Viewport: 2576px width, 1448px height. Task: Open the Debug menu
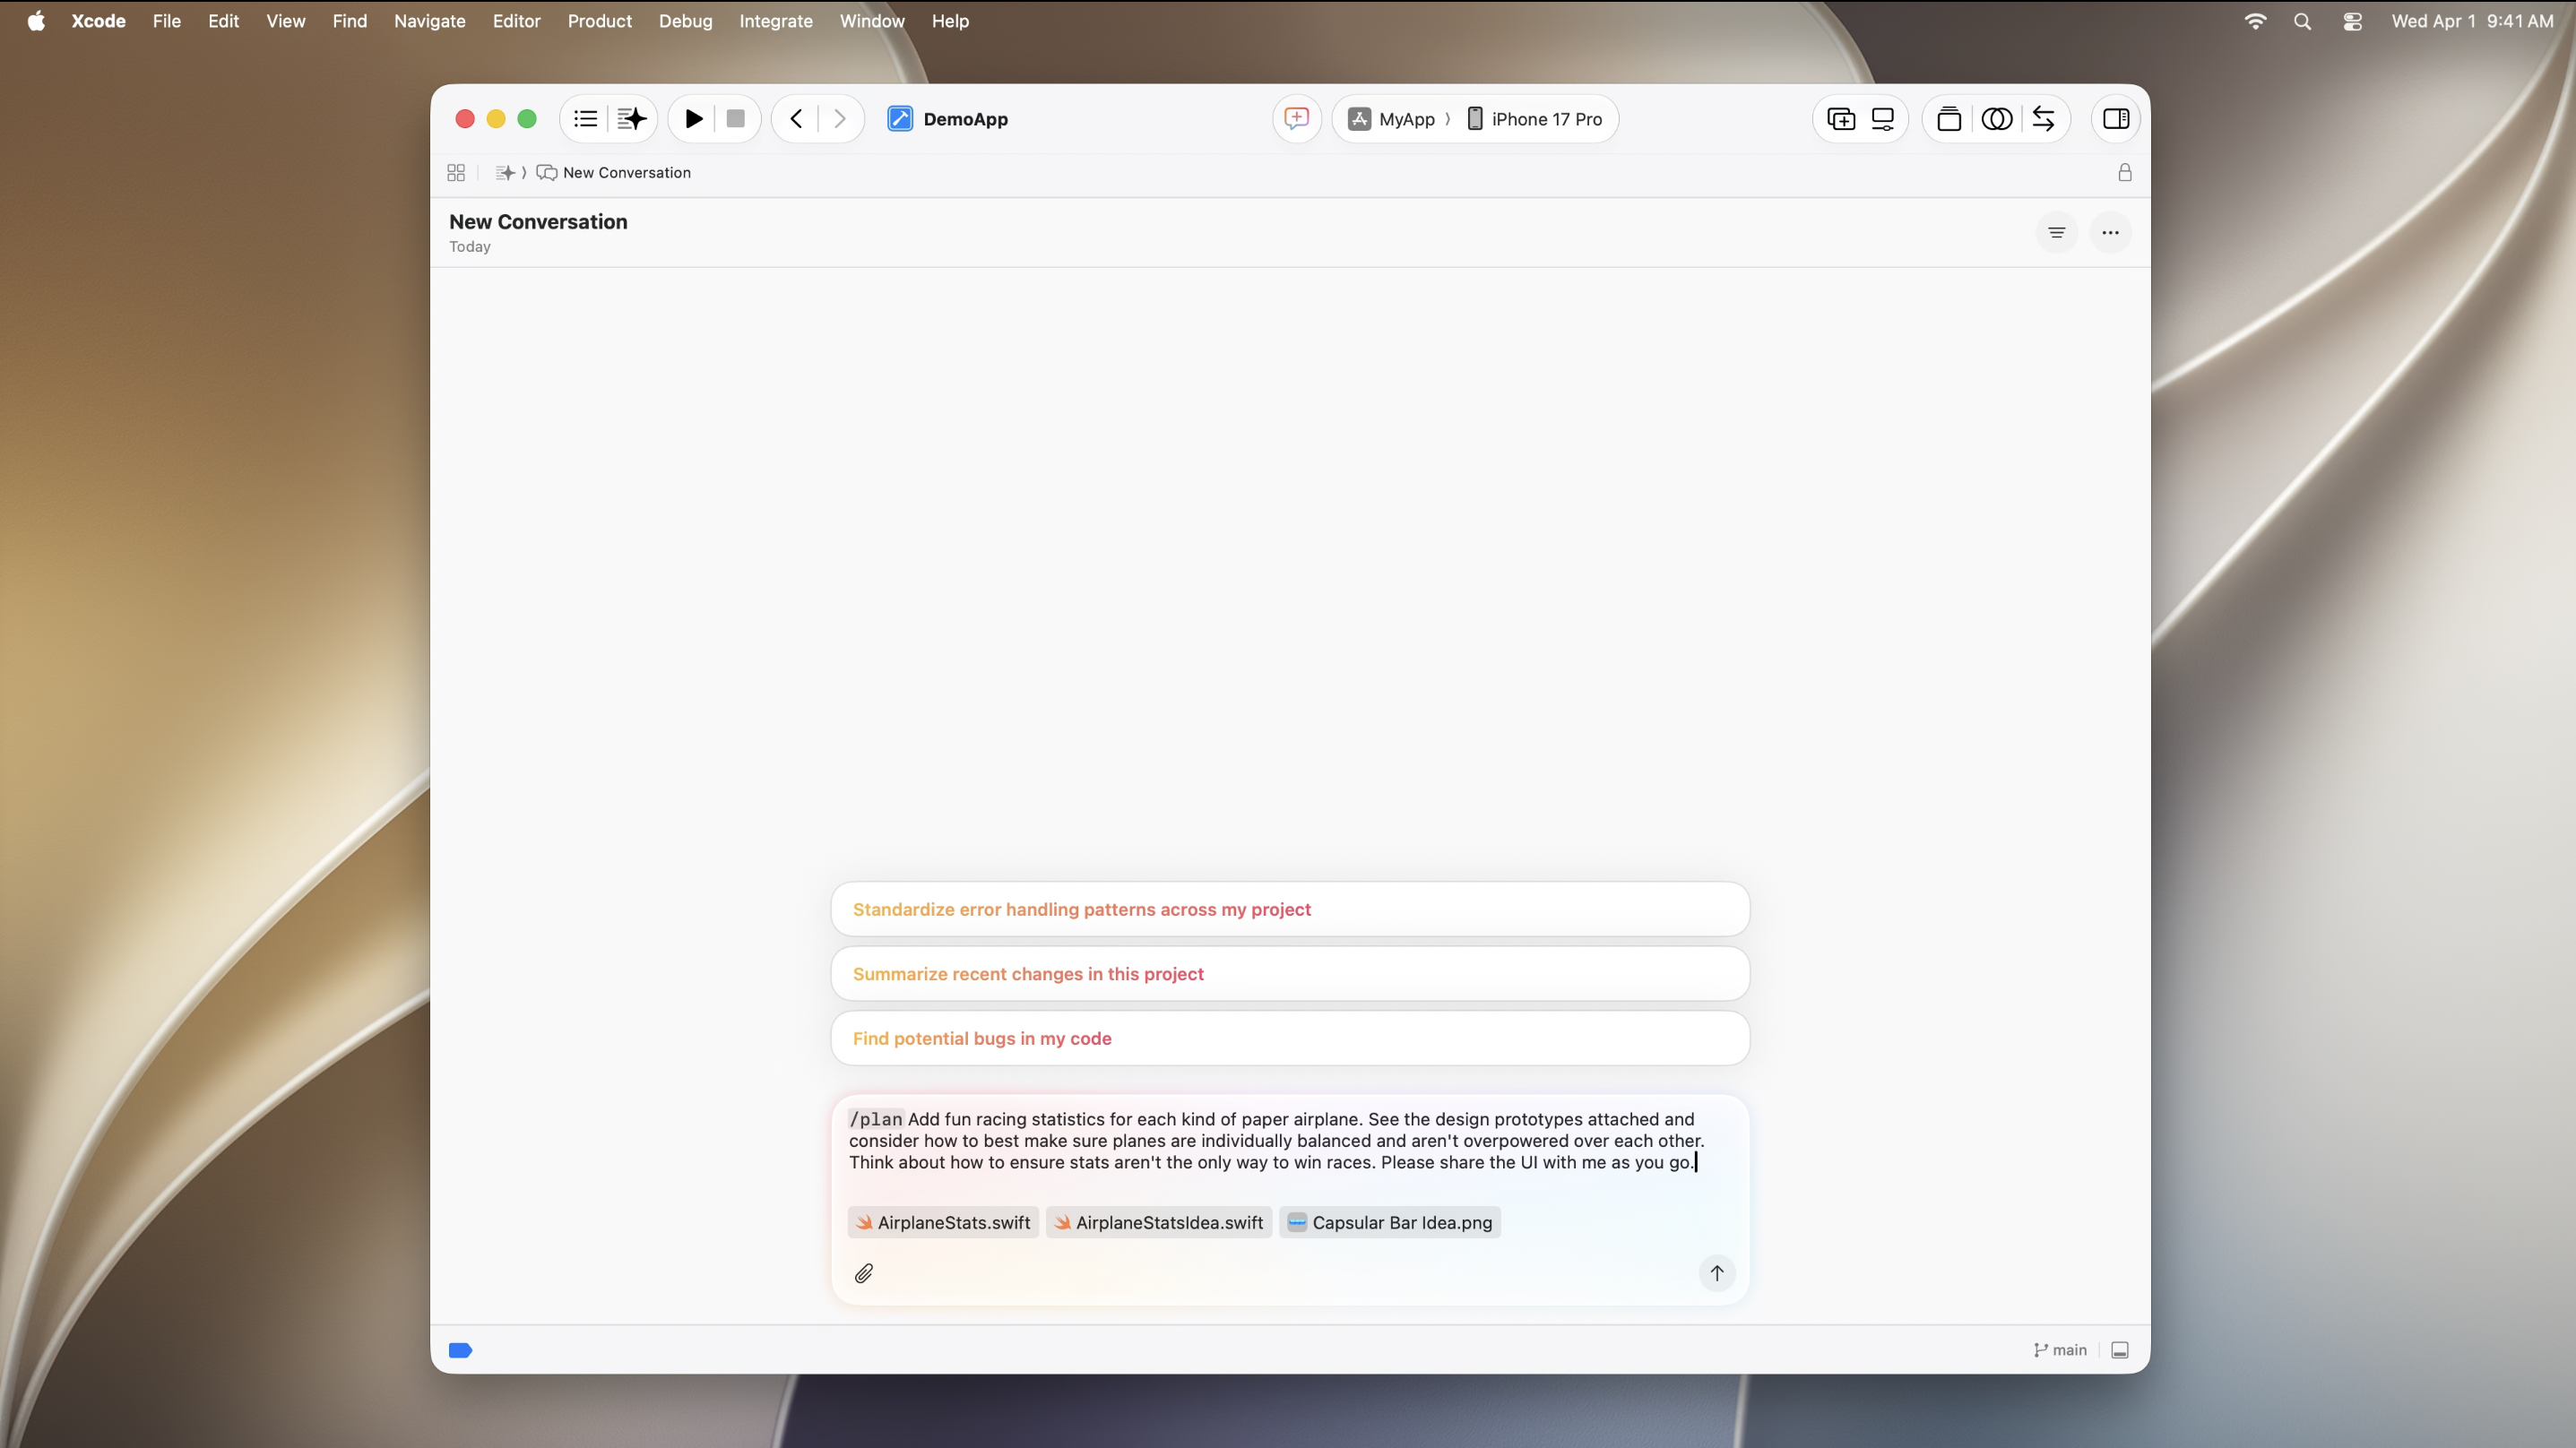pyautogui.click(x=686, y=21)
